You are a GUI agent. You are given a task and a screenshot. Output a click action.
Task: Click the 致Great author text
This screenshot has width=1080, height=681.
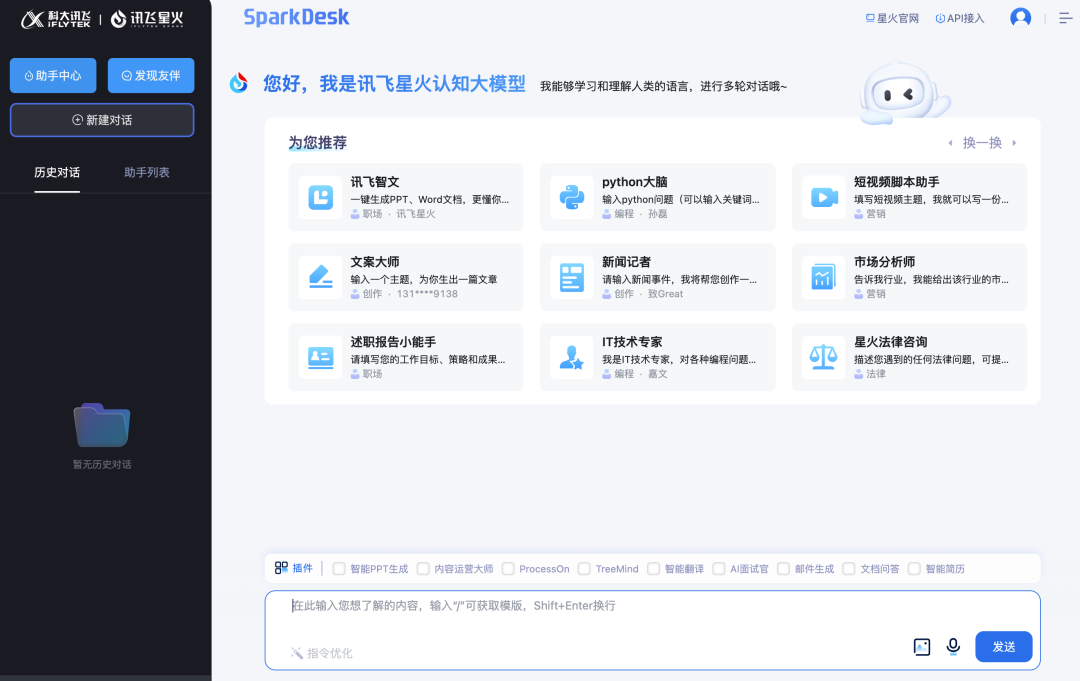(665, 294)
